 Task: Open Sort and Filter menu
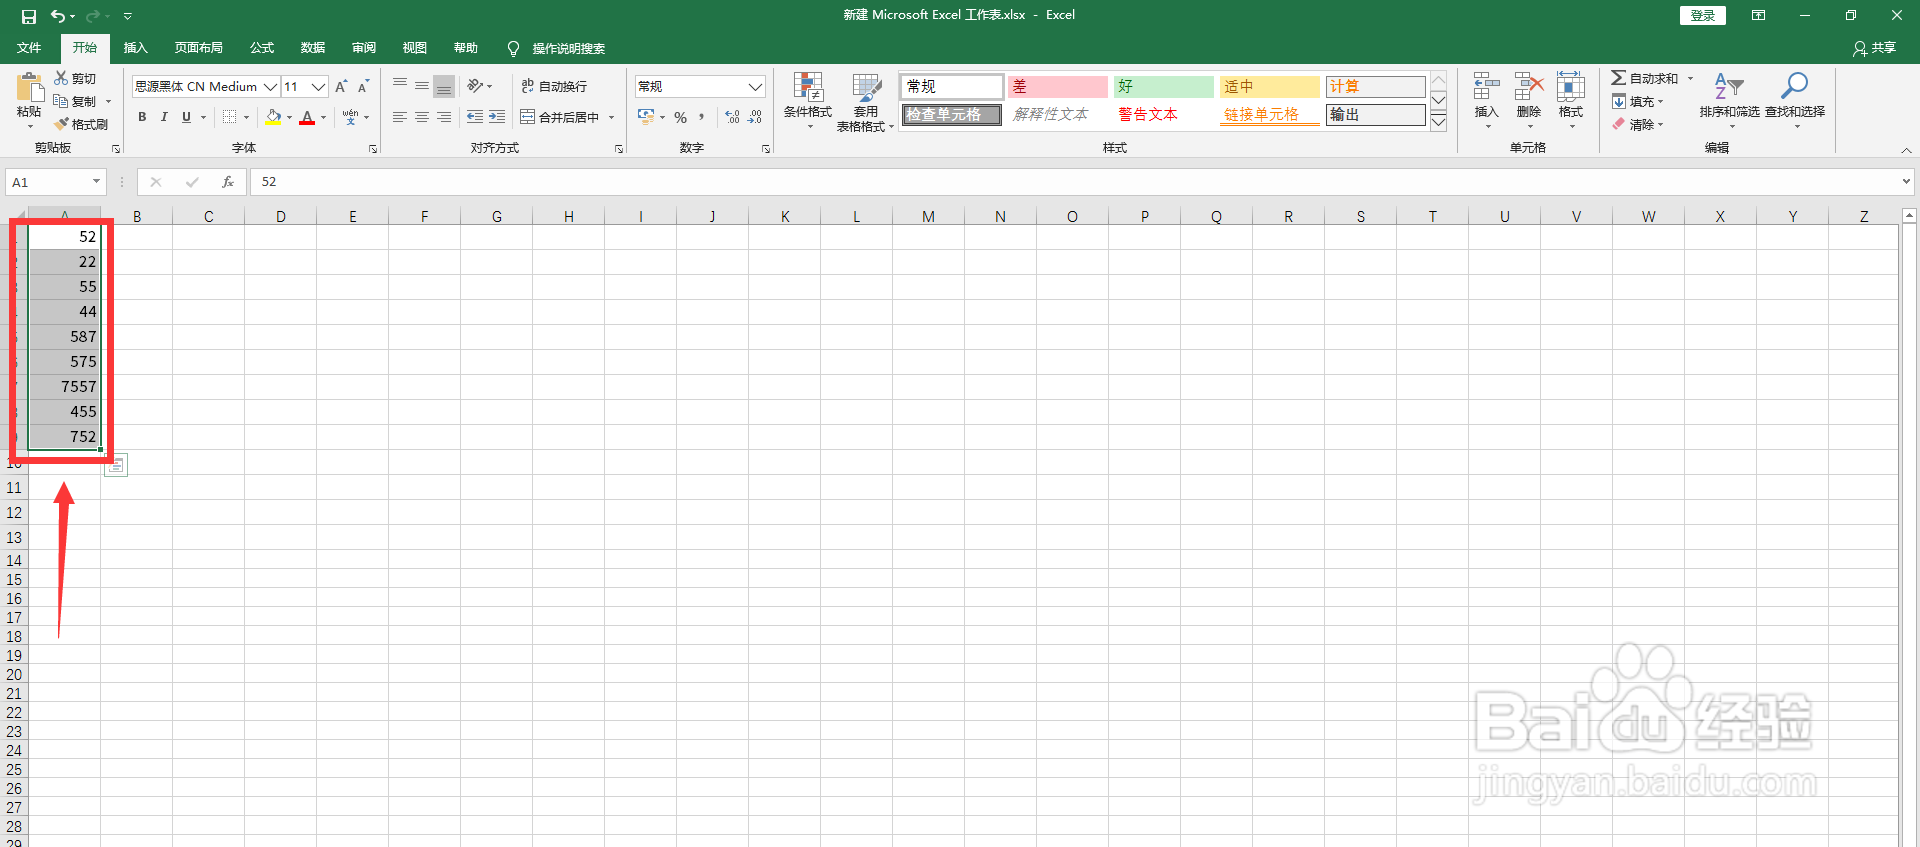1729,100
